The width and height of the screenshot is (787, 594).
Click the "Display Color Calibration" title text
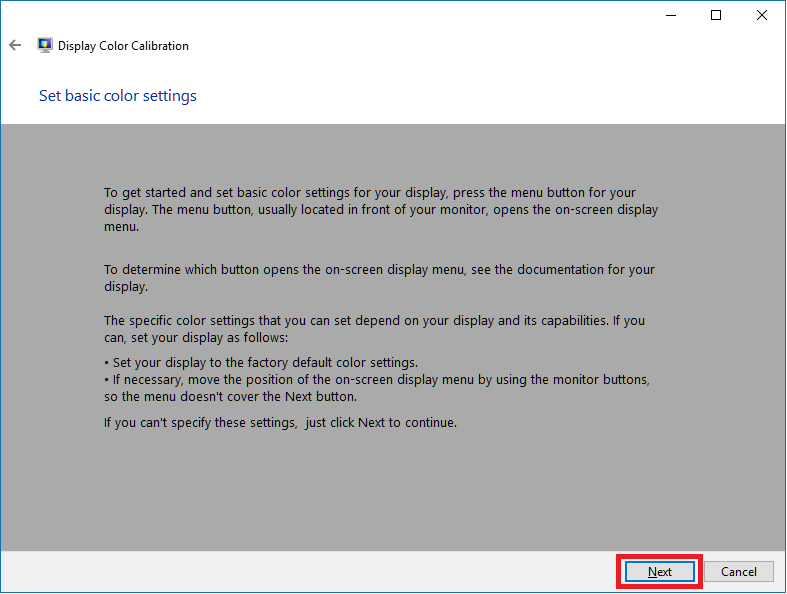click(123, 46)
